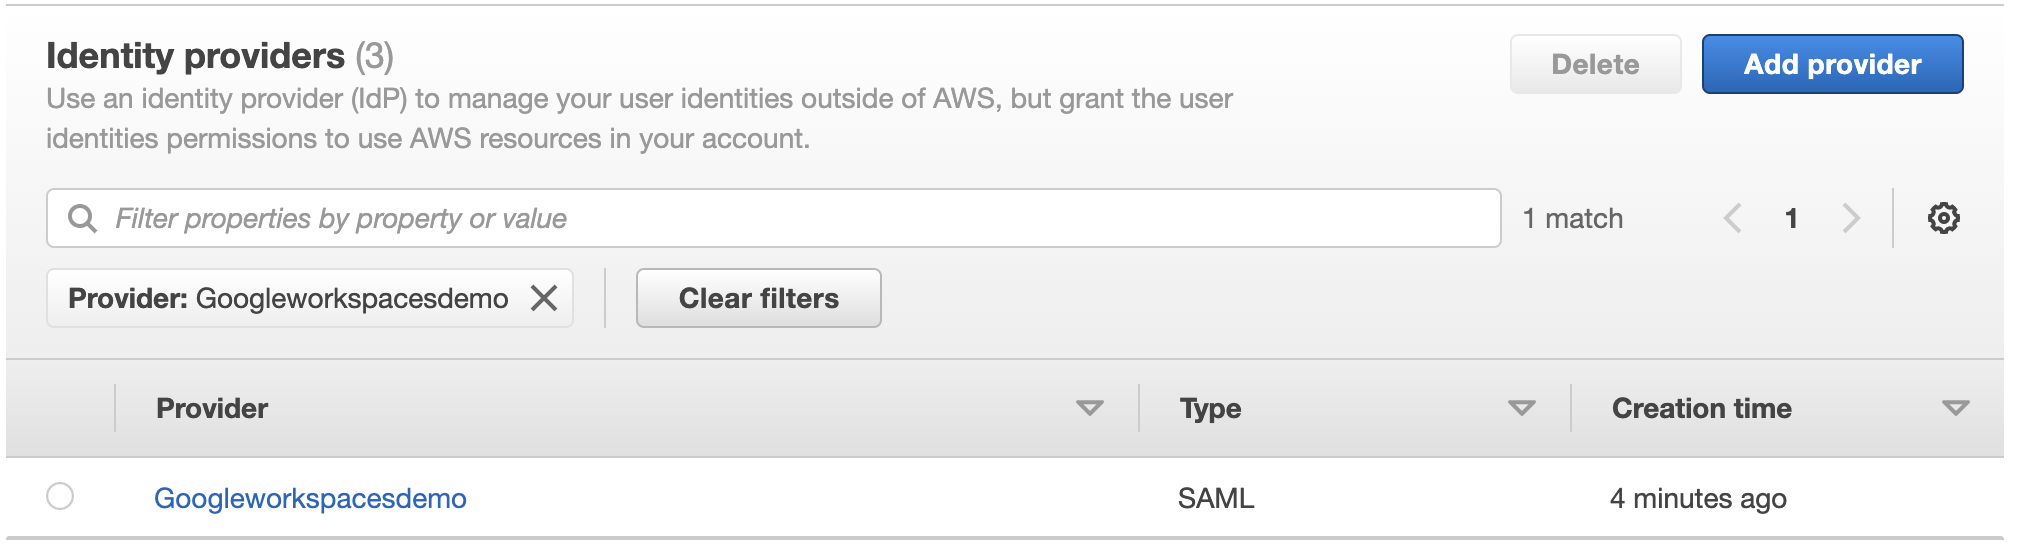Viewport: 2018px width, 548px height.
Task: Click the Creation time sort arrow
Action: (1955, 408)
